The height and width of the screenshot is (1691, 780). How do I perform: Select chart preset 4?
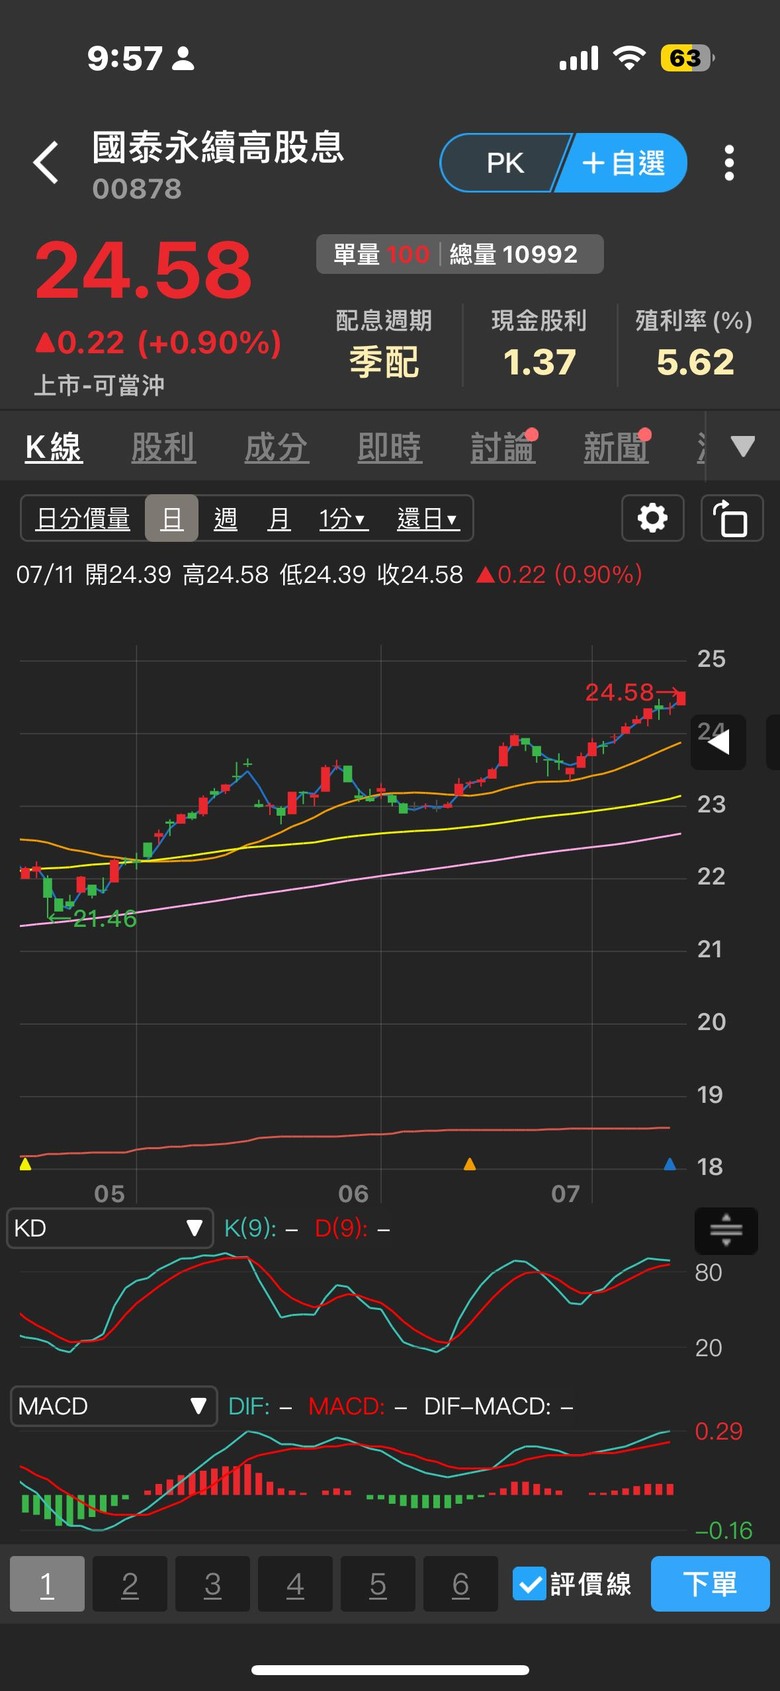pyautogui.click(x=295, y=1584)
